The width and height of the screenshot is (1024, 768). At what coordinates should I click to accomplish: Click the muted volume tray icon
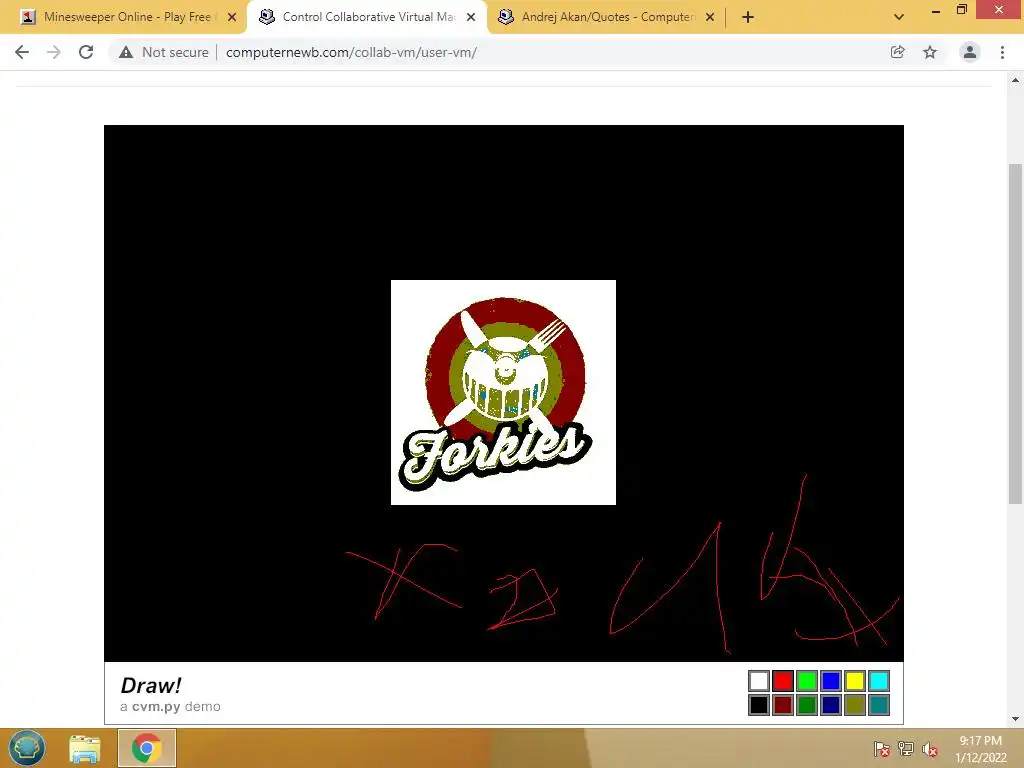[x=930, y=749]
